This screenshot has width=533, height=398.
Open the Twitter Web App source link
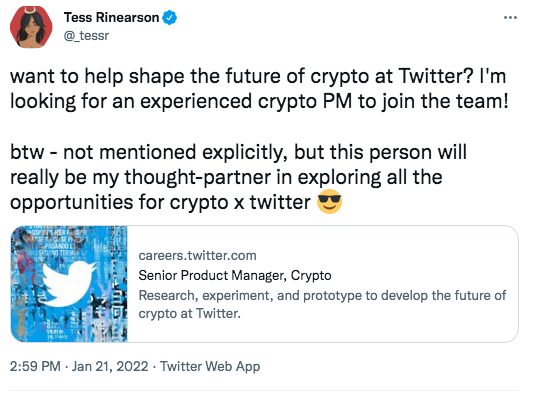(210, 366)
